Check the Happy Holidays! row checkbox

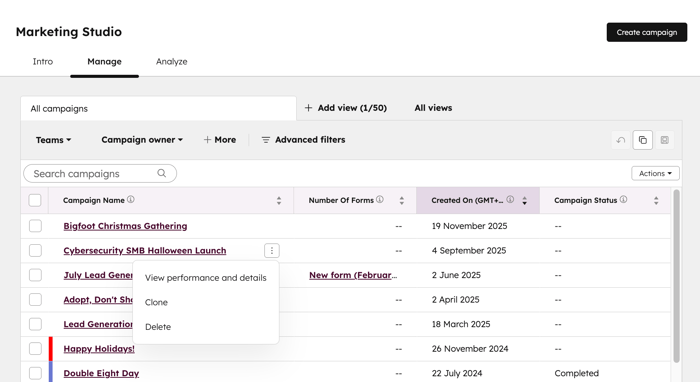(35, 349)
